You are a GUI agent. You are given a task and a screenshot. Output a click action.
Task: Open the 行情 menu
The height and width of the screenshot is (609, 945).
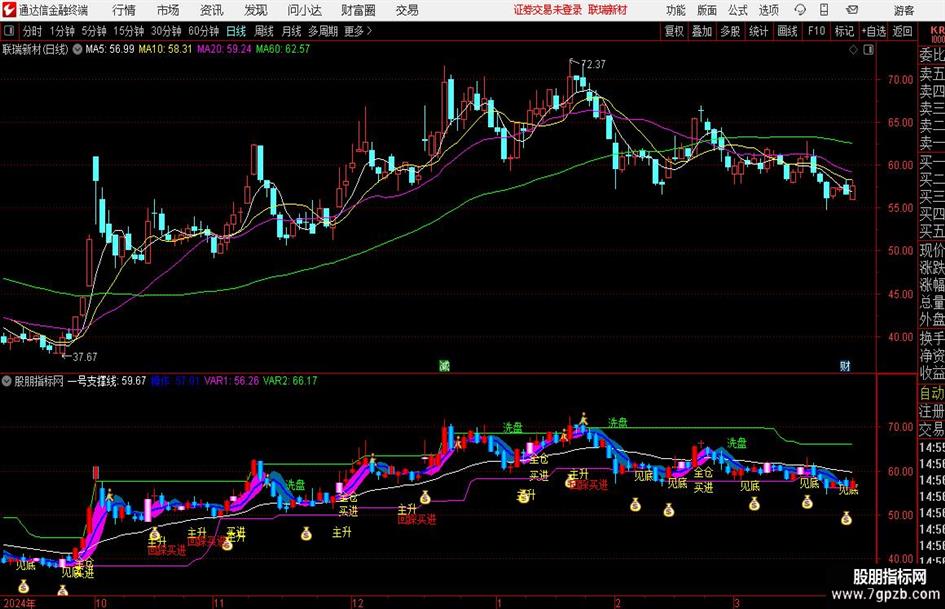(124, 10)
